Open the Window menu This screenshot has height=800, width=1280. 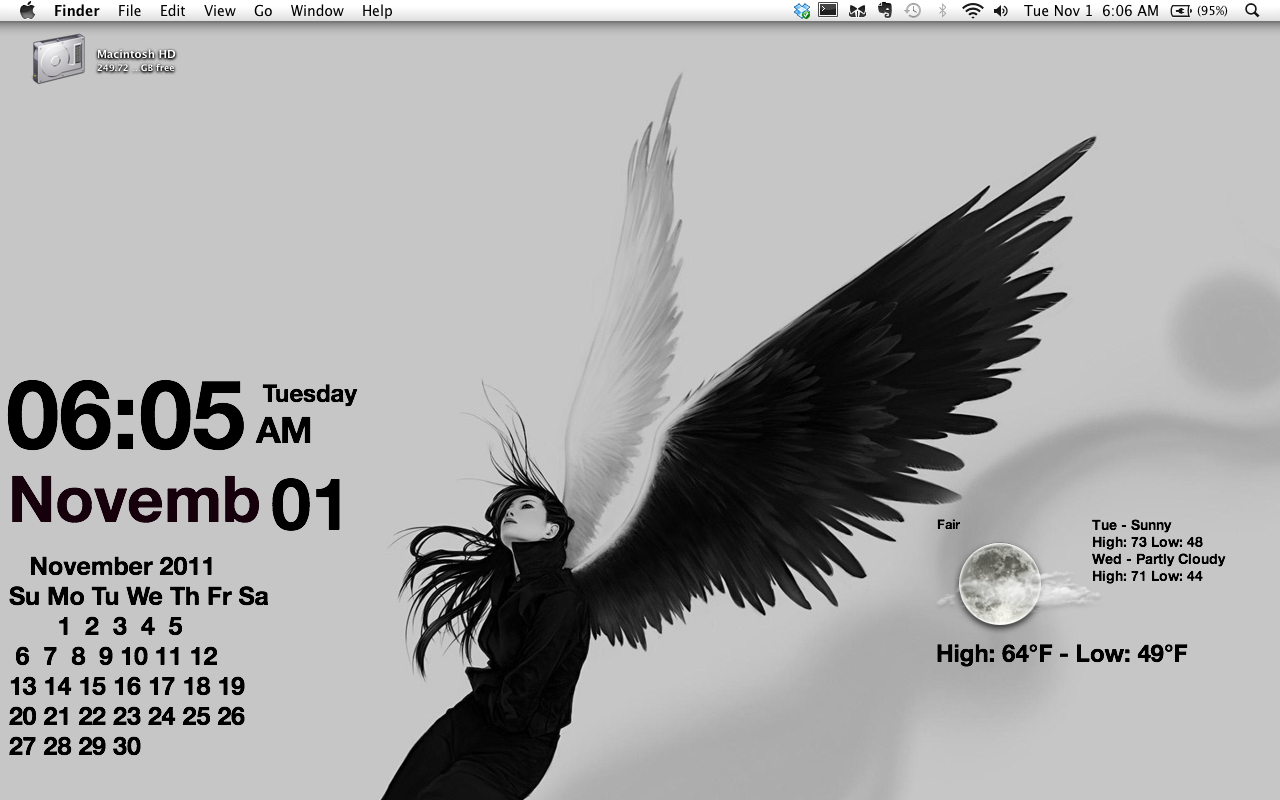click(317, 11)
